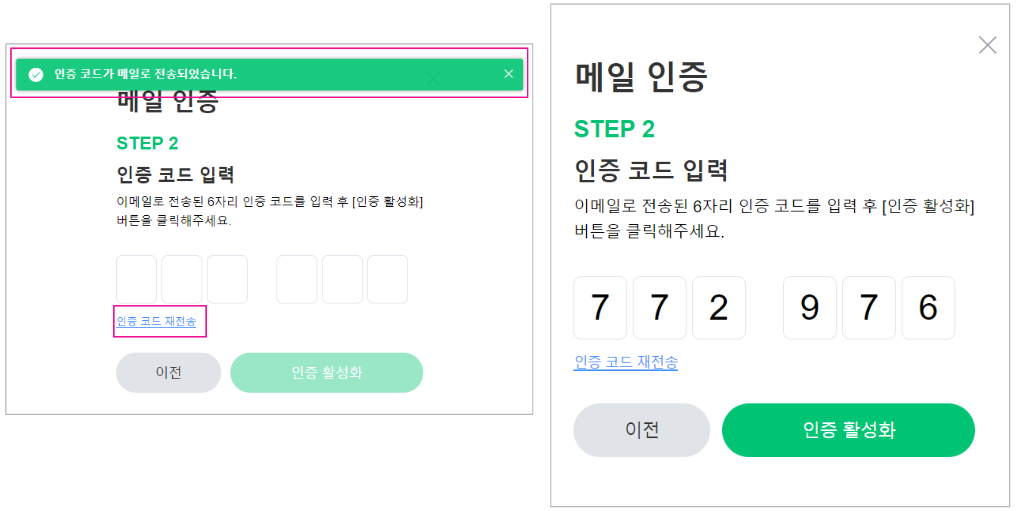Click the second empty code box

(182, 279)
